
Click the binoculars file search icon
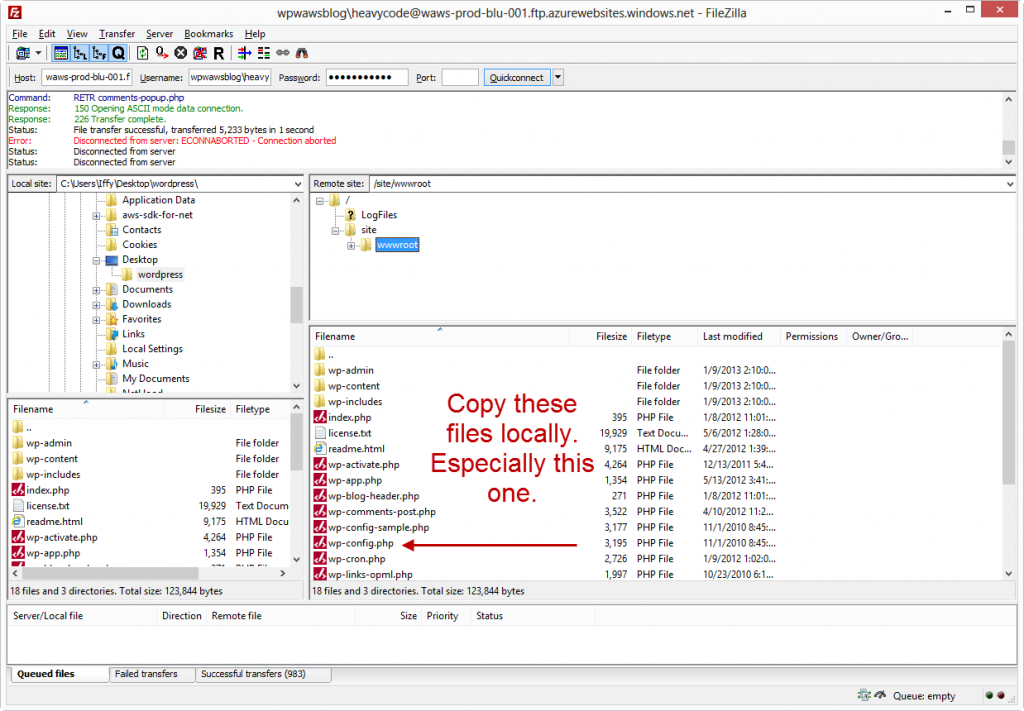[301, 53]
